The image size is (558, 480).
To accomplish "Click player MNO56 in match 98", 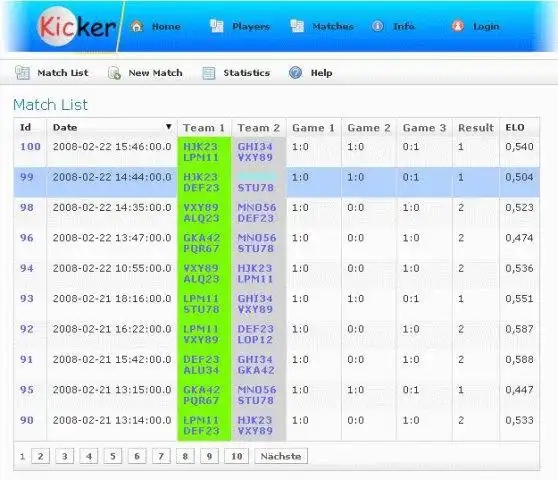I will pyautogui.click(x=257, y=207).
